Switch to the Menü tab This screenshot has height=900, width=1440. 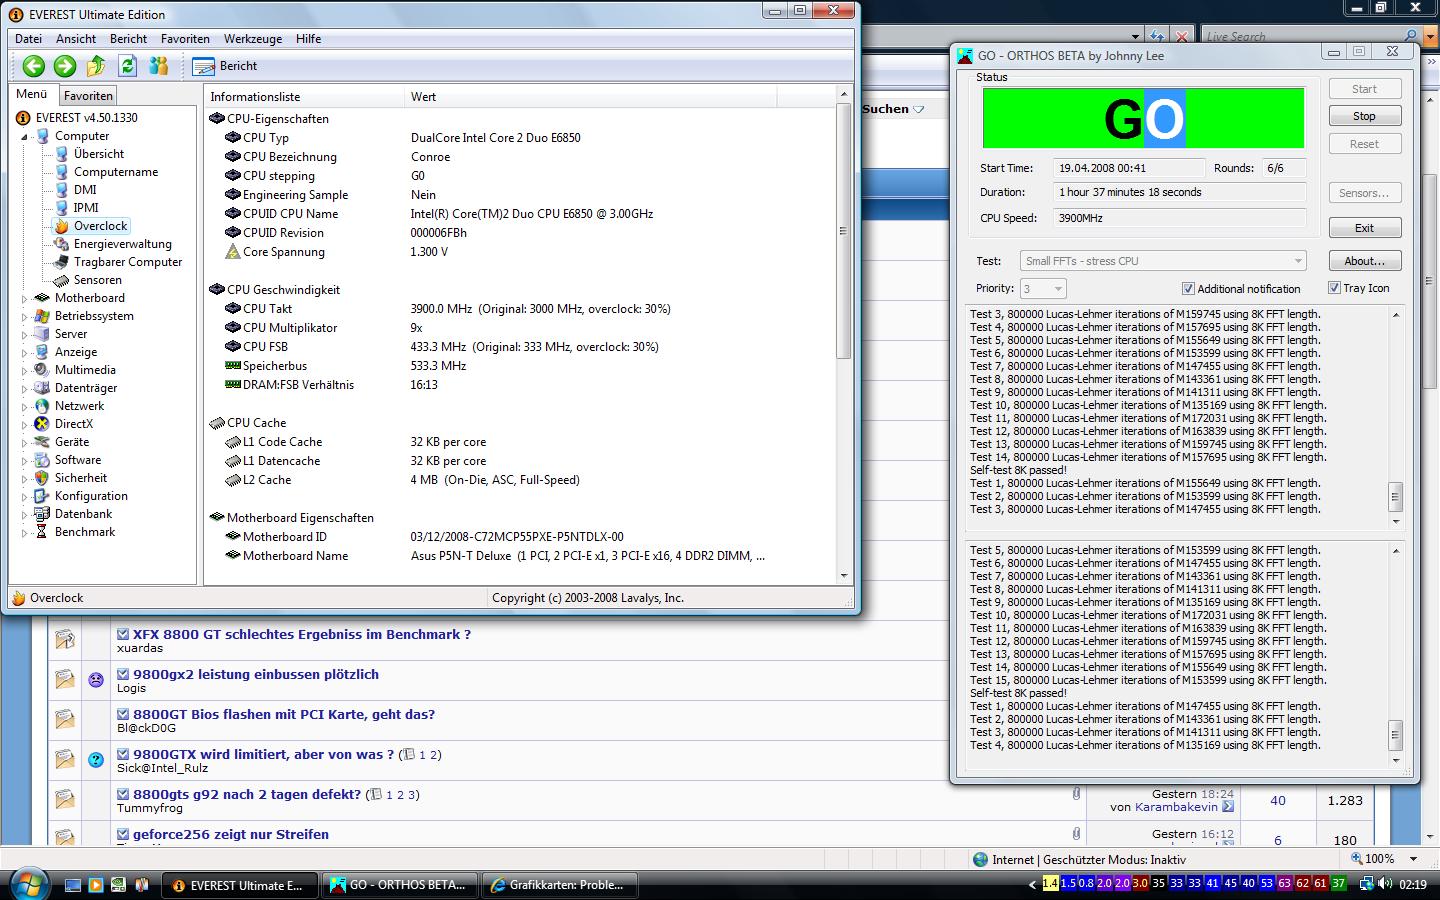[x=32, y=94]
